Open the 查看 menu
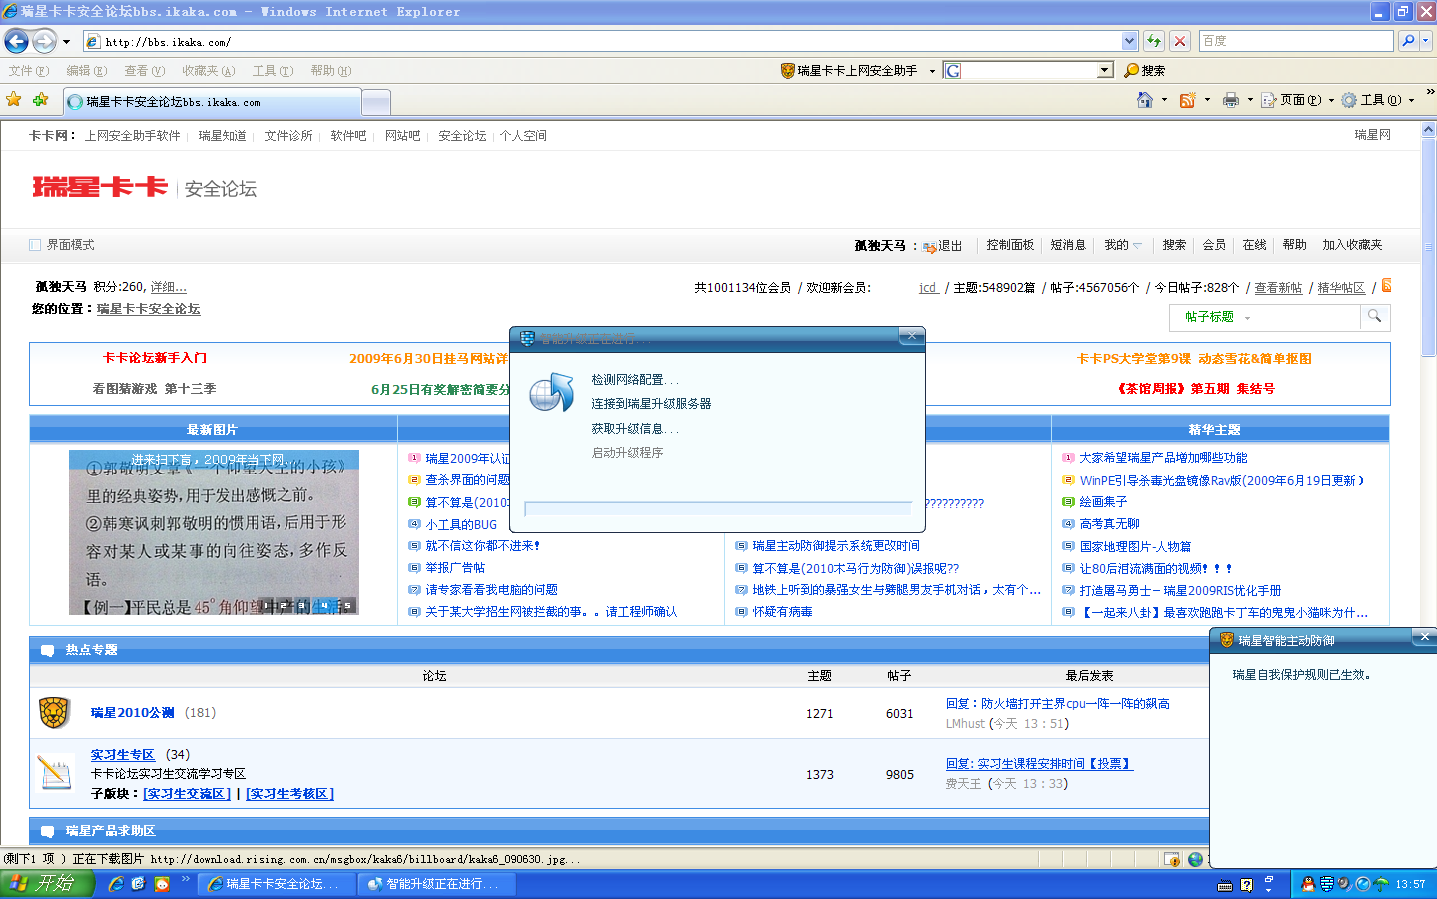This screenshot has width=1437, height=899. [x=144, y=71]
